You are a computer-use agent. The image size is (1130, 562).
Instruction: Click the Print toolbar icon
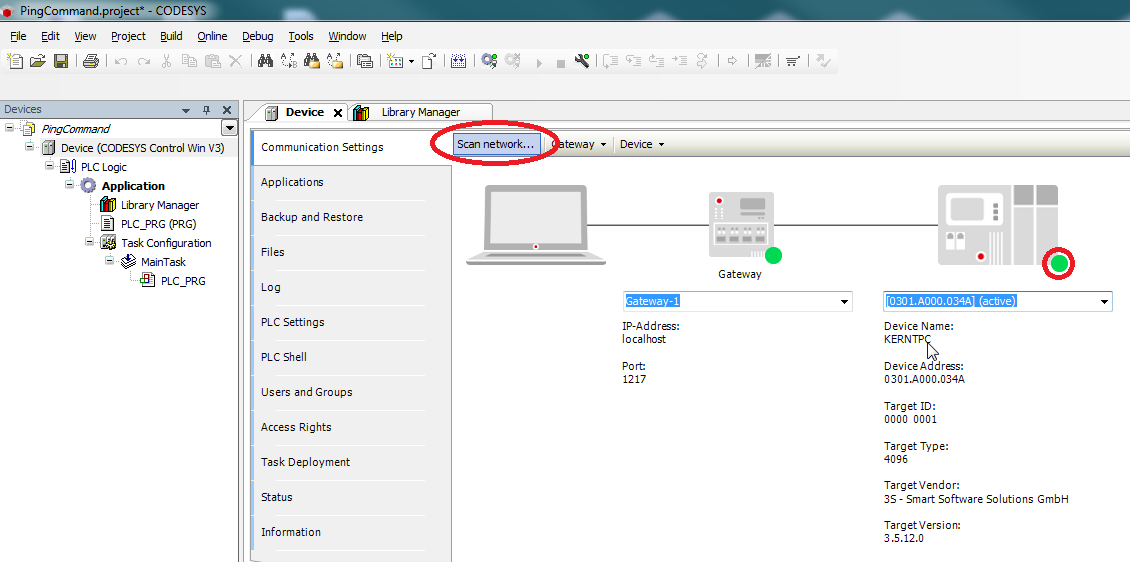[x=90, y=61]
